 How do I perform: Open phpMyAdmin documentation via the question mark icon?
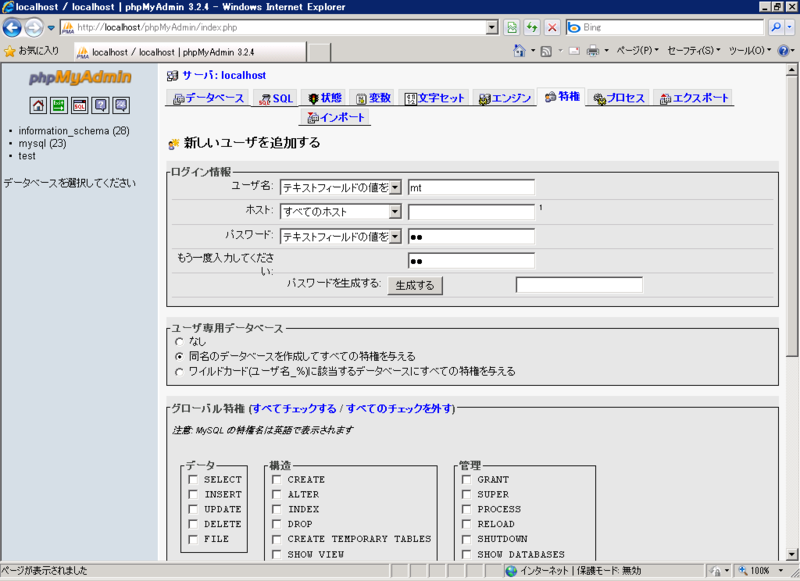[100, 105]
